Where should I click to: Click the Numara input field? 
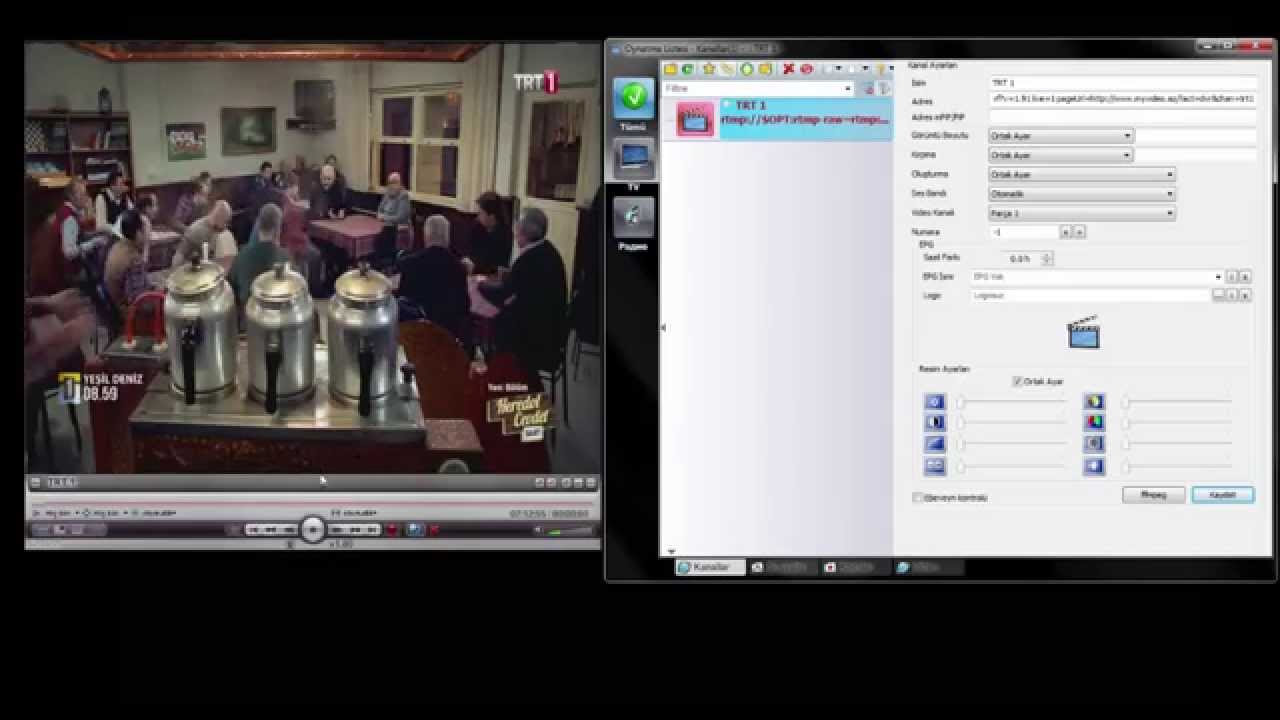(1023, 232)
